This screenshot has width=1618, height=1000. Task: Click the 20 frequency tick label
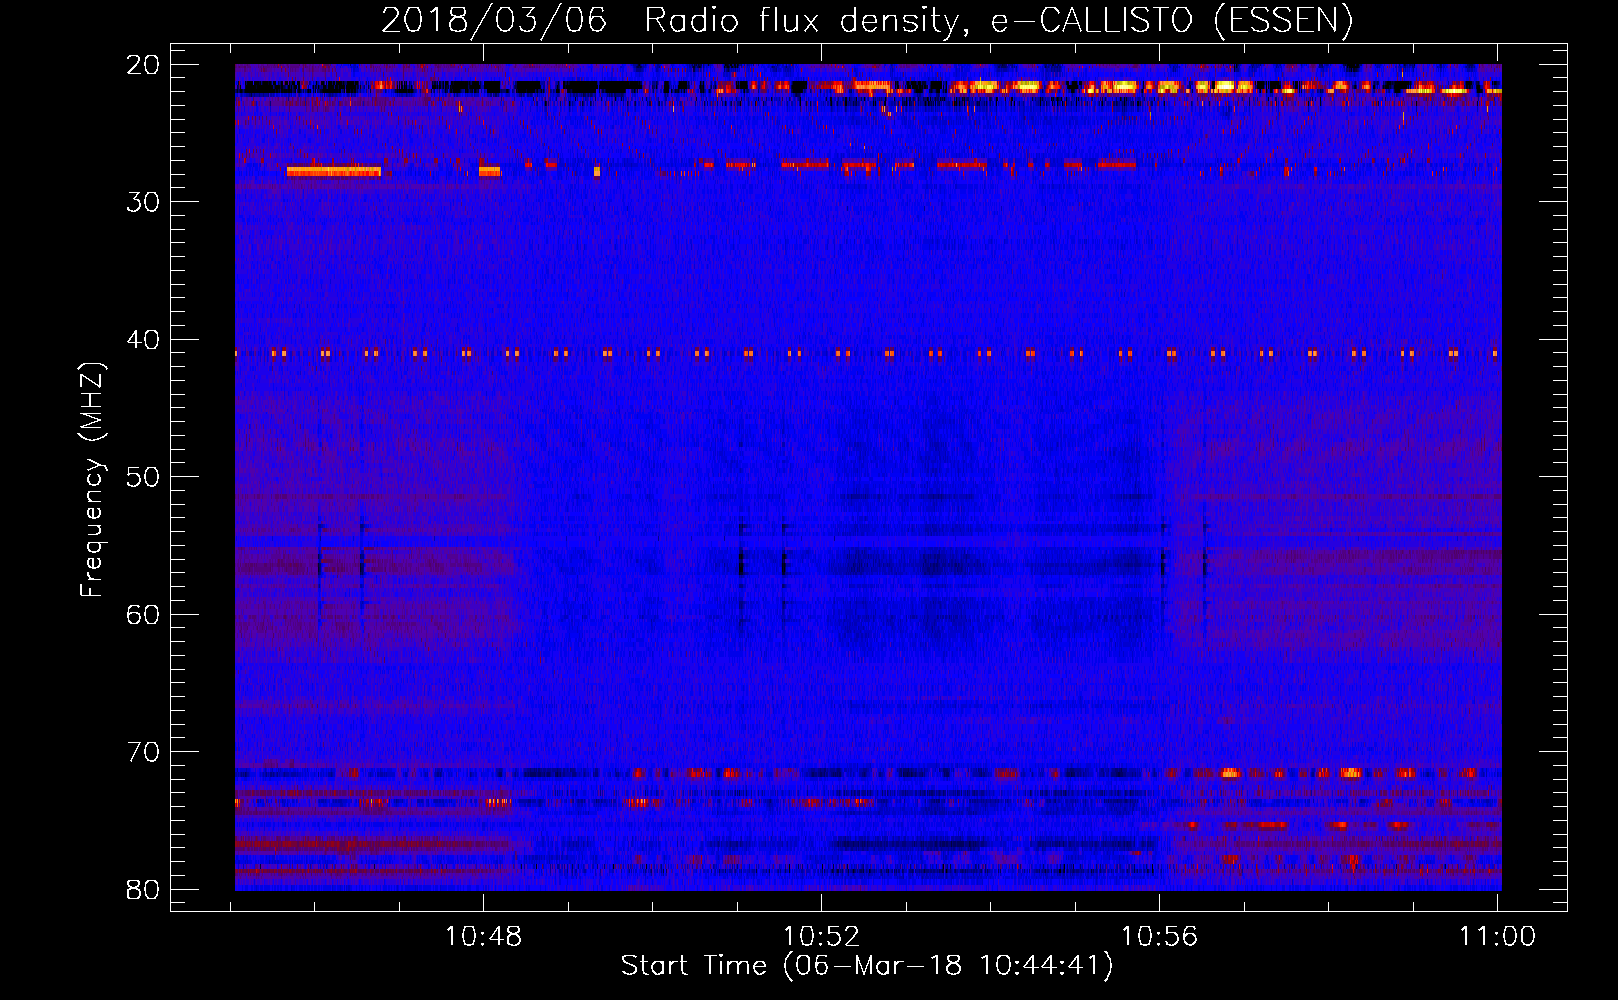click(144, 65)
